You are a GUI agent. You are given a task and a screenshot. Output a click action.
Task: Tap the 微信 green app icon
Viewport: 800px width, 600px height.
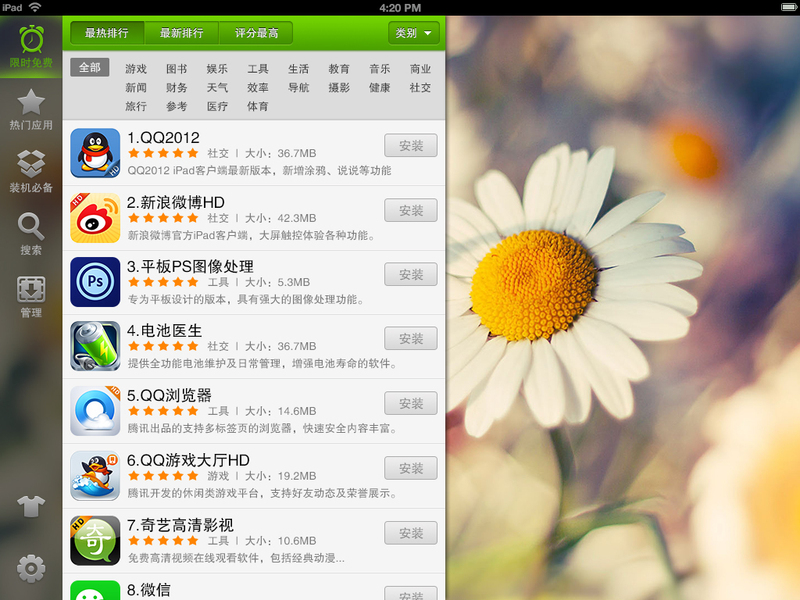[95, 590]
